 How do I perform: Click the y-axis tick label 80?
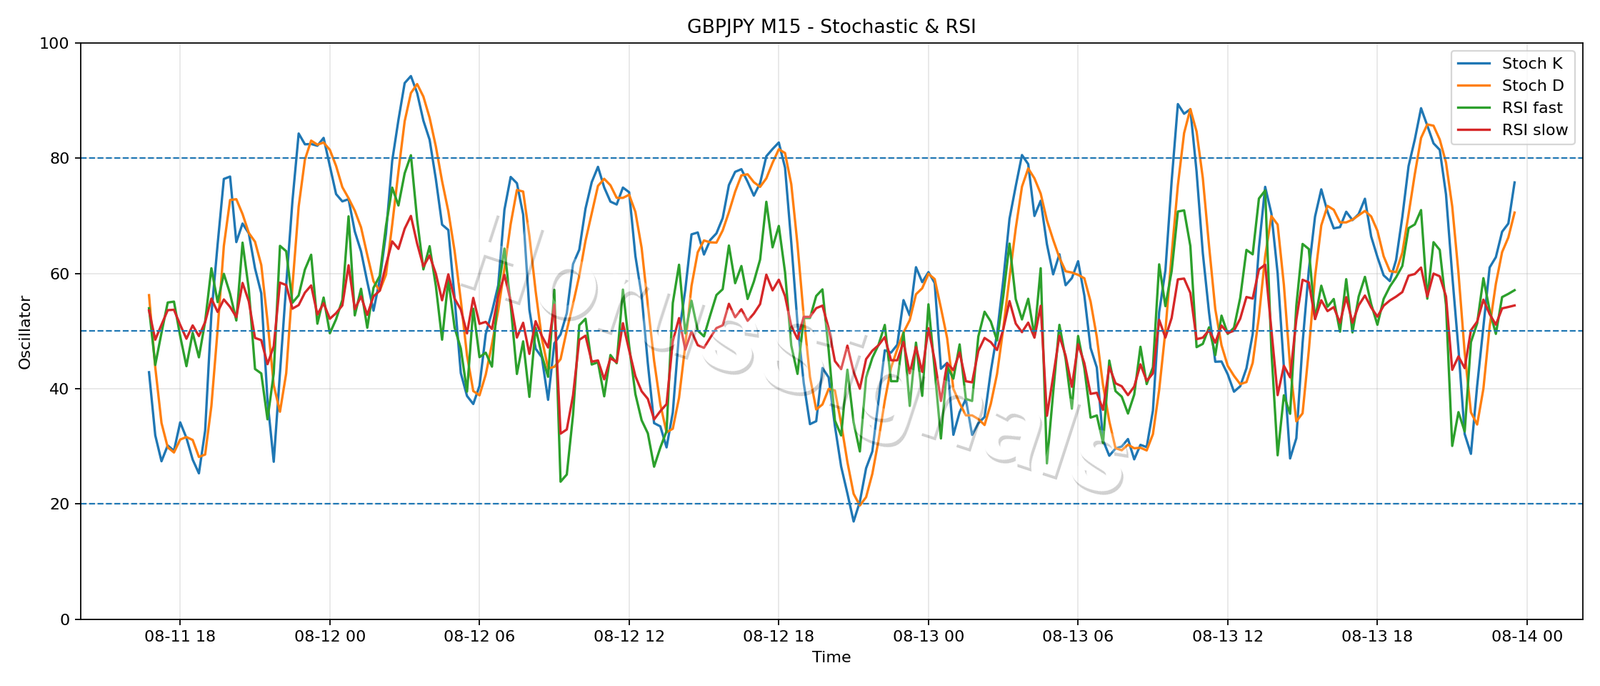(59, 158)
